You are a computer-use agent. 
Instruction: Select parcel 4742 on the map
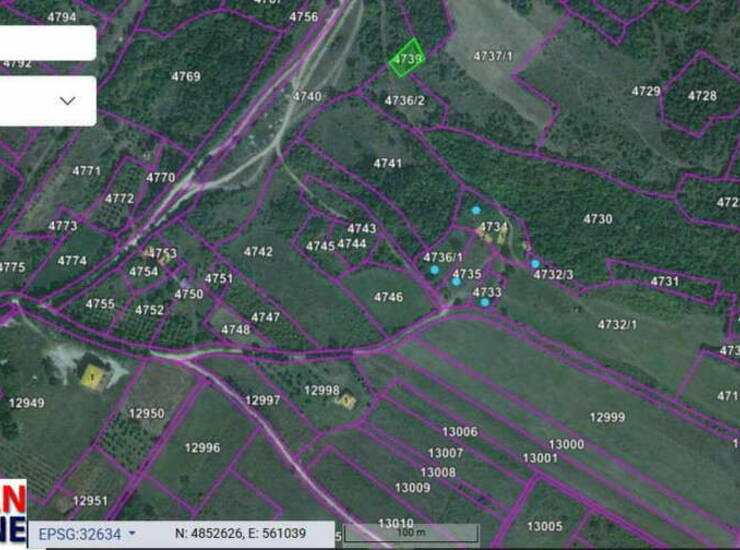point(258,252)
